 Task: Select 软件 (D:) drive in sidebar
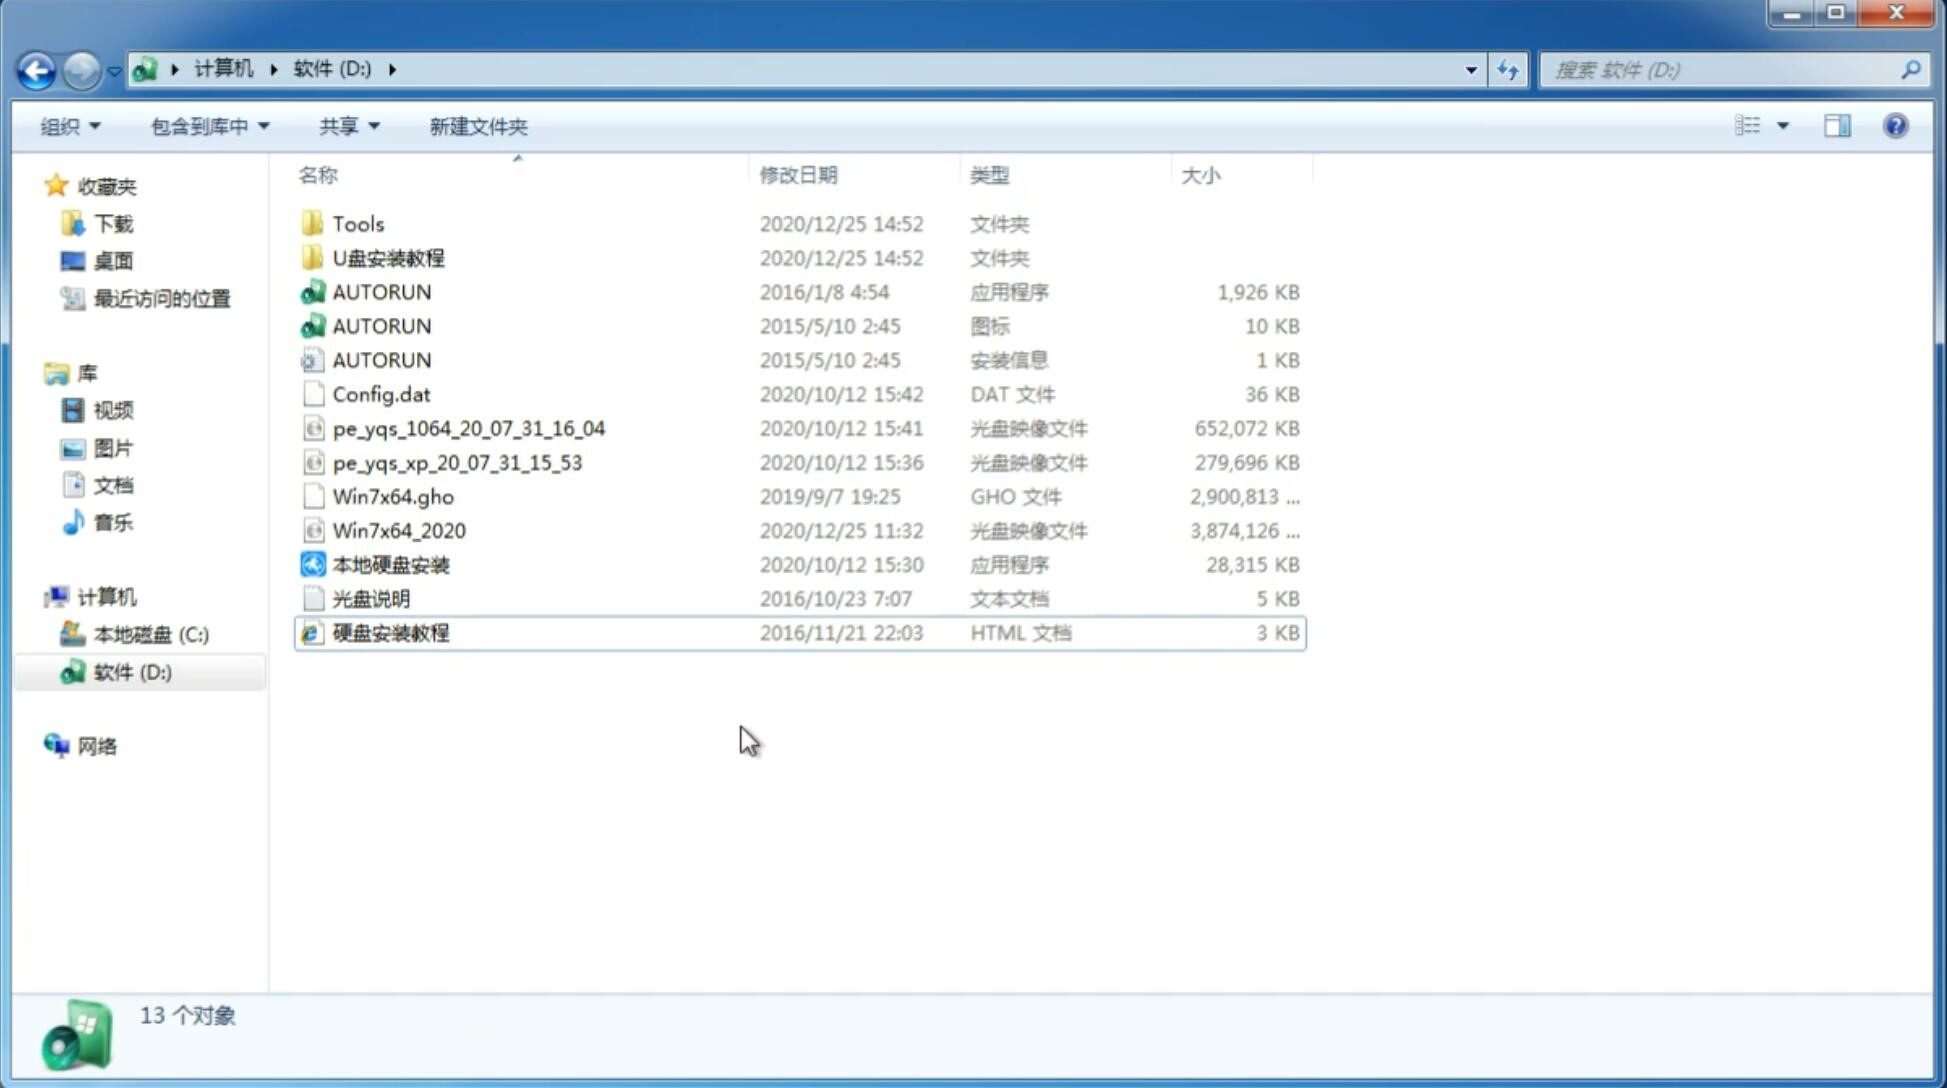pyautogui.click(x=131, y=671)
